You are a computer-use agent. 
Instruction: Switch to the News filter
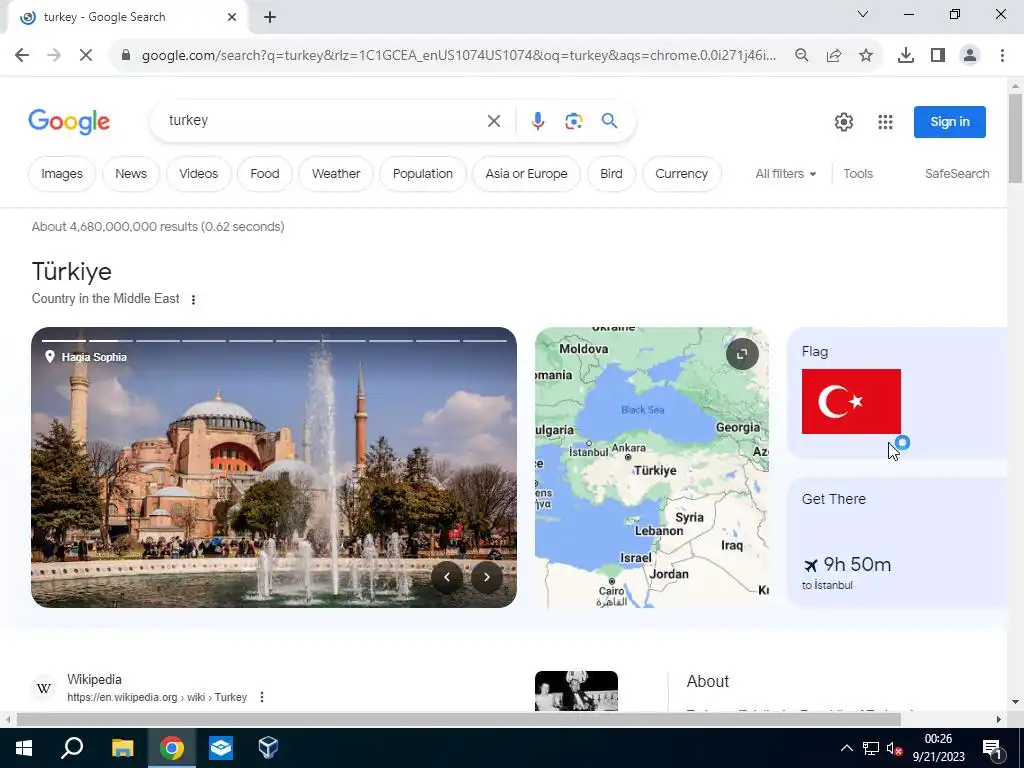coord(131,174)
